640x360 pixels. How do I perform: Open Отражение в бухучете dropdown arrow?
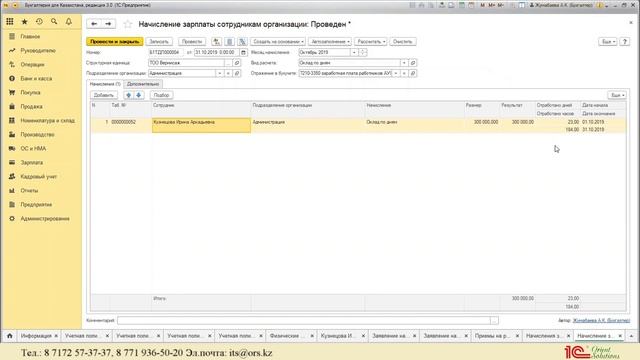click(x=396, y=73)
